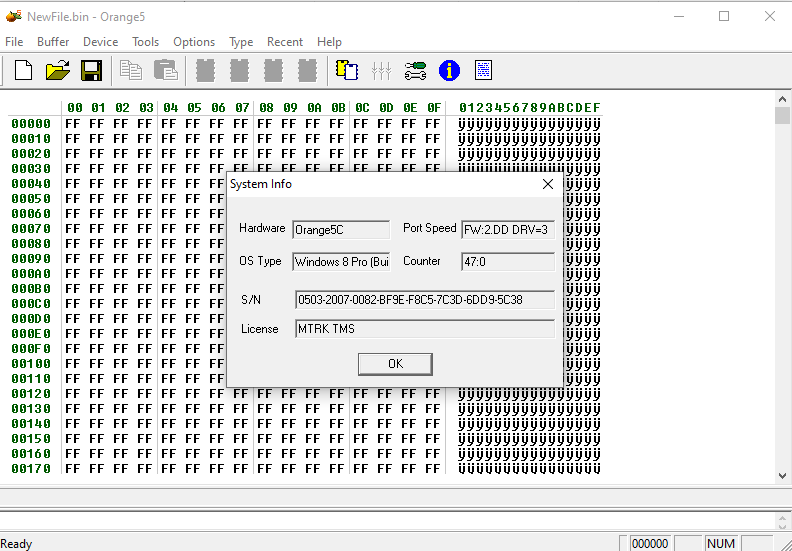Open the sliders settings icon

[381, 70]
